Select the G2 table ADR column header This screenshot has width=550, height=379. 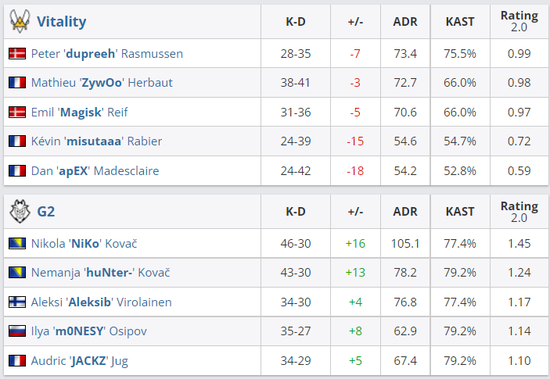click(405, 212)
